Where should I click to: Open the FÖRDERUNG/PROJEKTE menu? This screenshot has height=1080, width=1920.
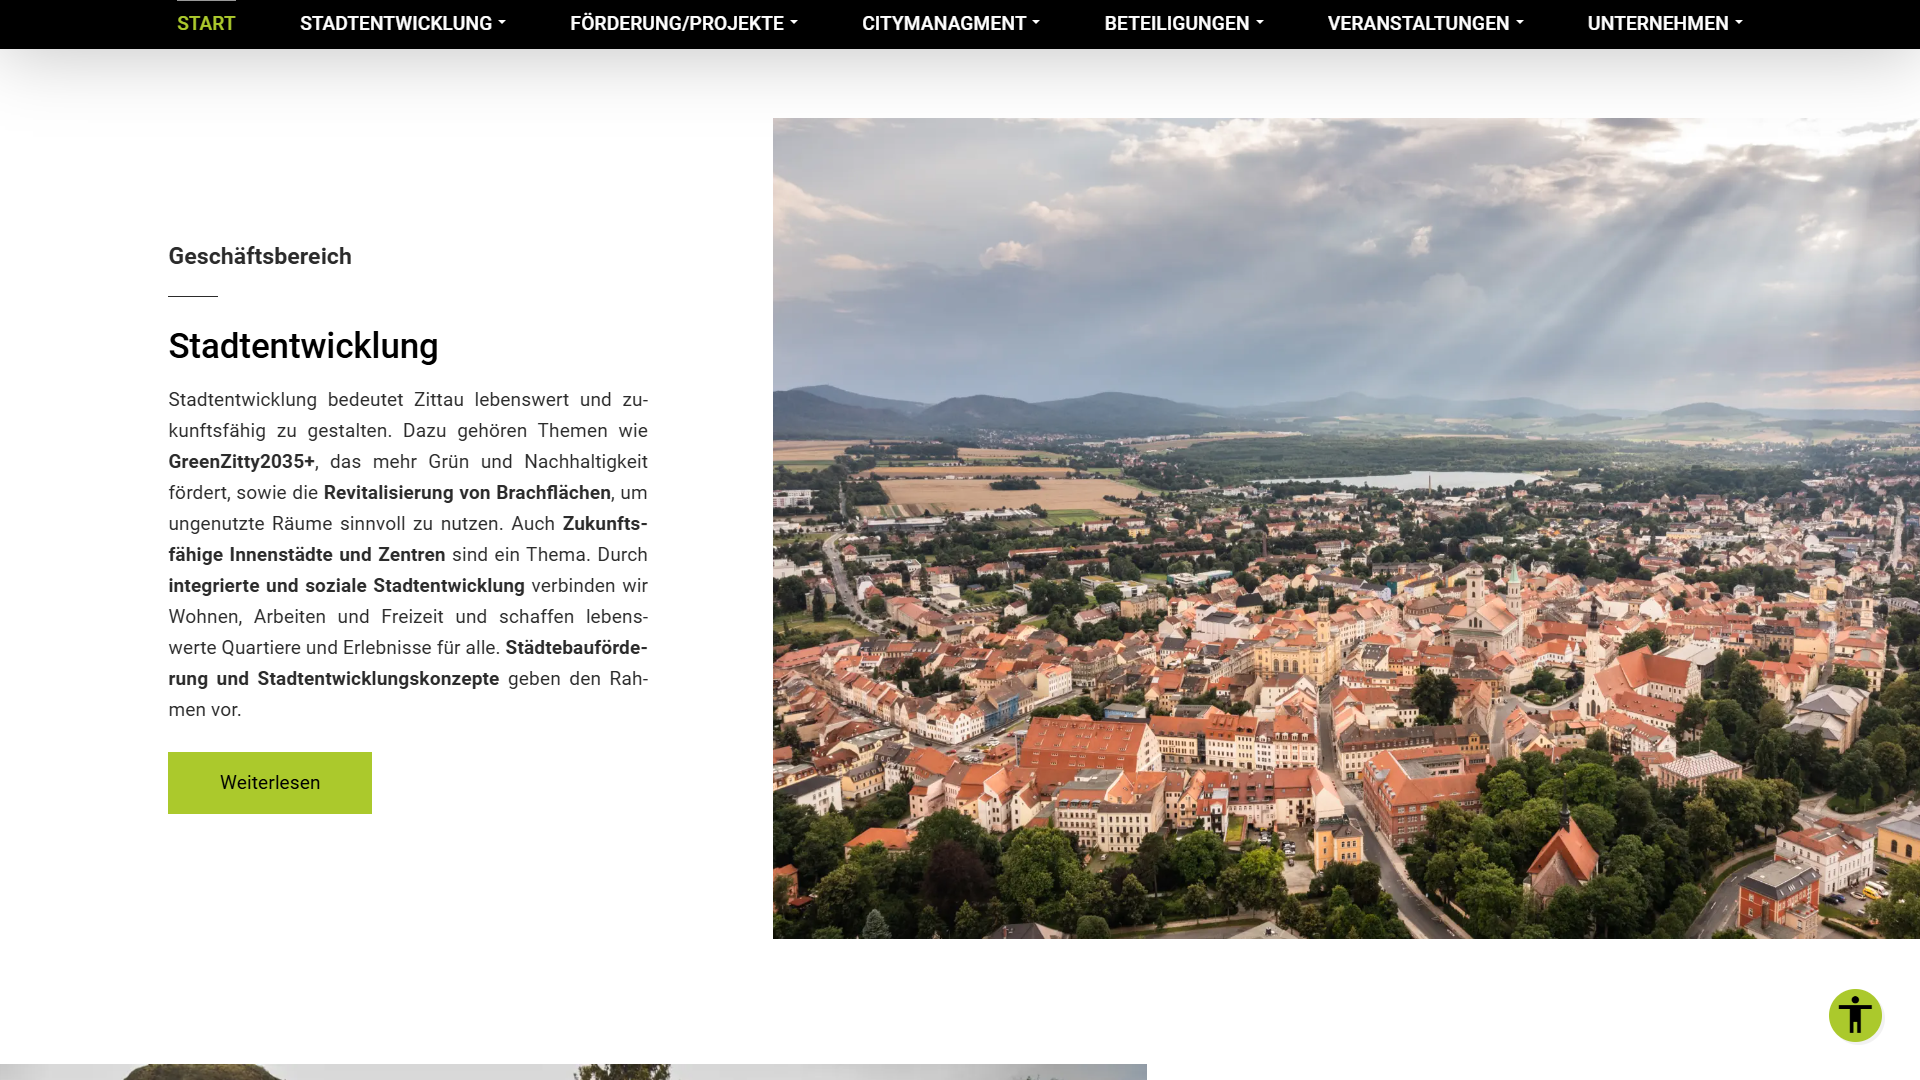point(683,23)
